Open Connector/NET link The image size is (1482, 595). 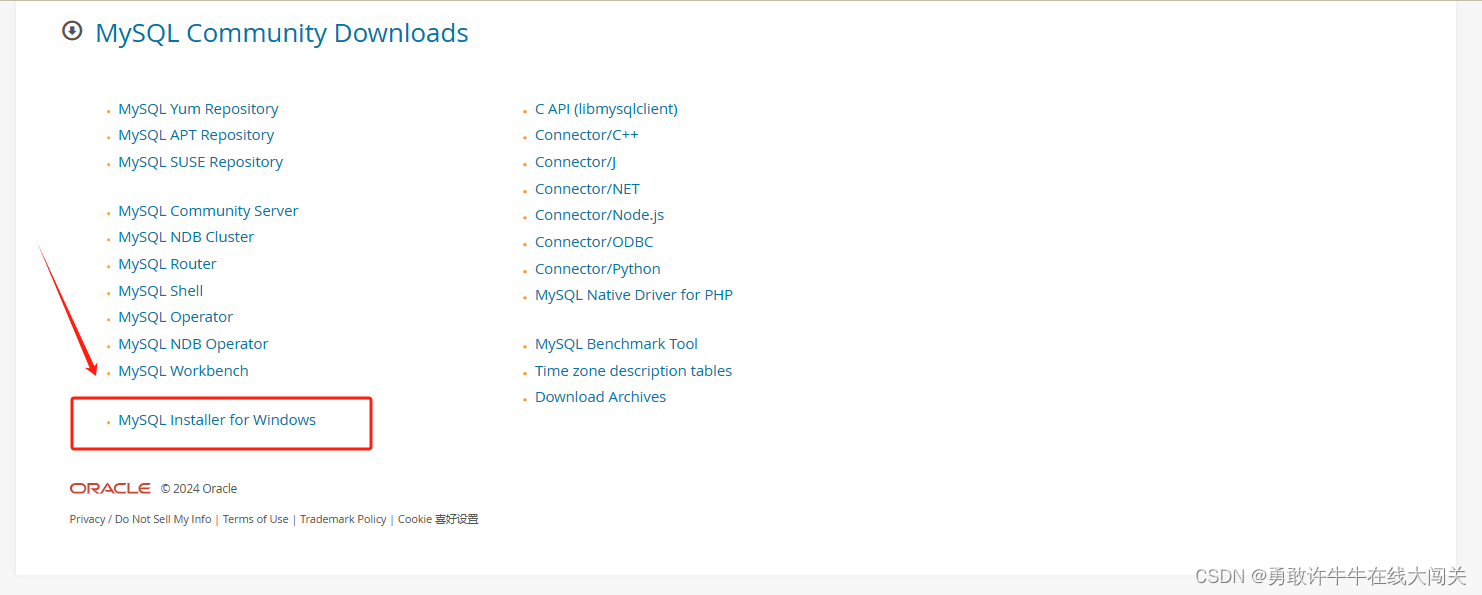pos(587,189)
